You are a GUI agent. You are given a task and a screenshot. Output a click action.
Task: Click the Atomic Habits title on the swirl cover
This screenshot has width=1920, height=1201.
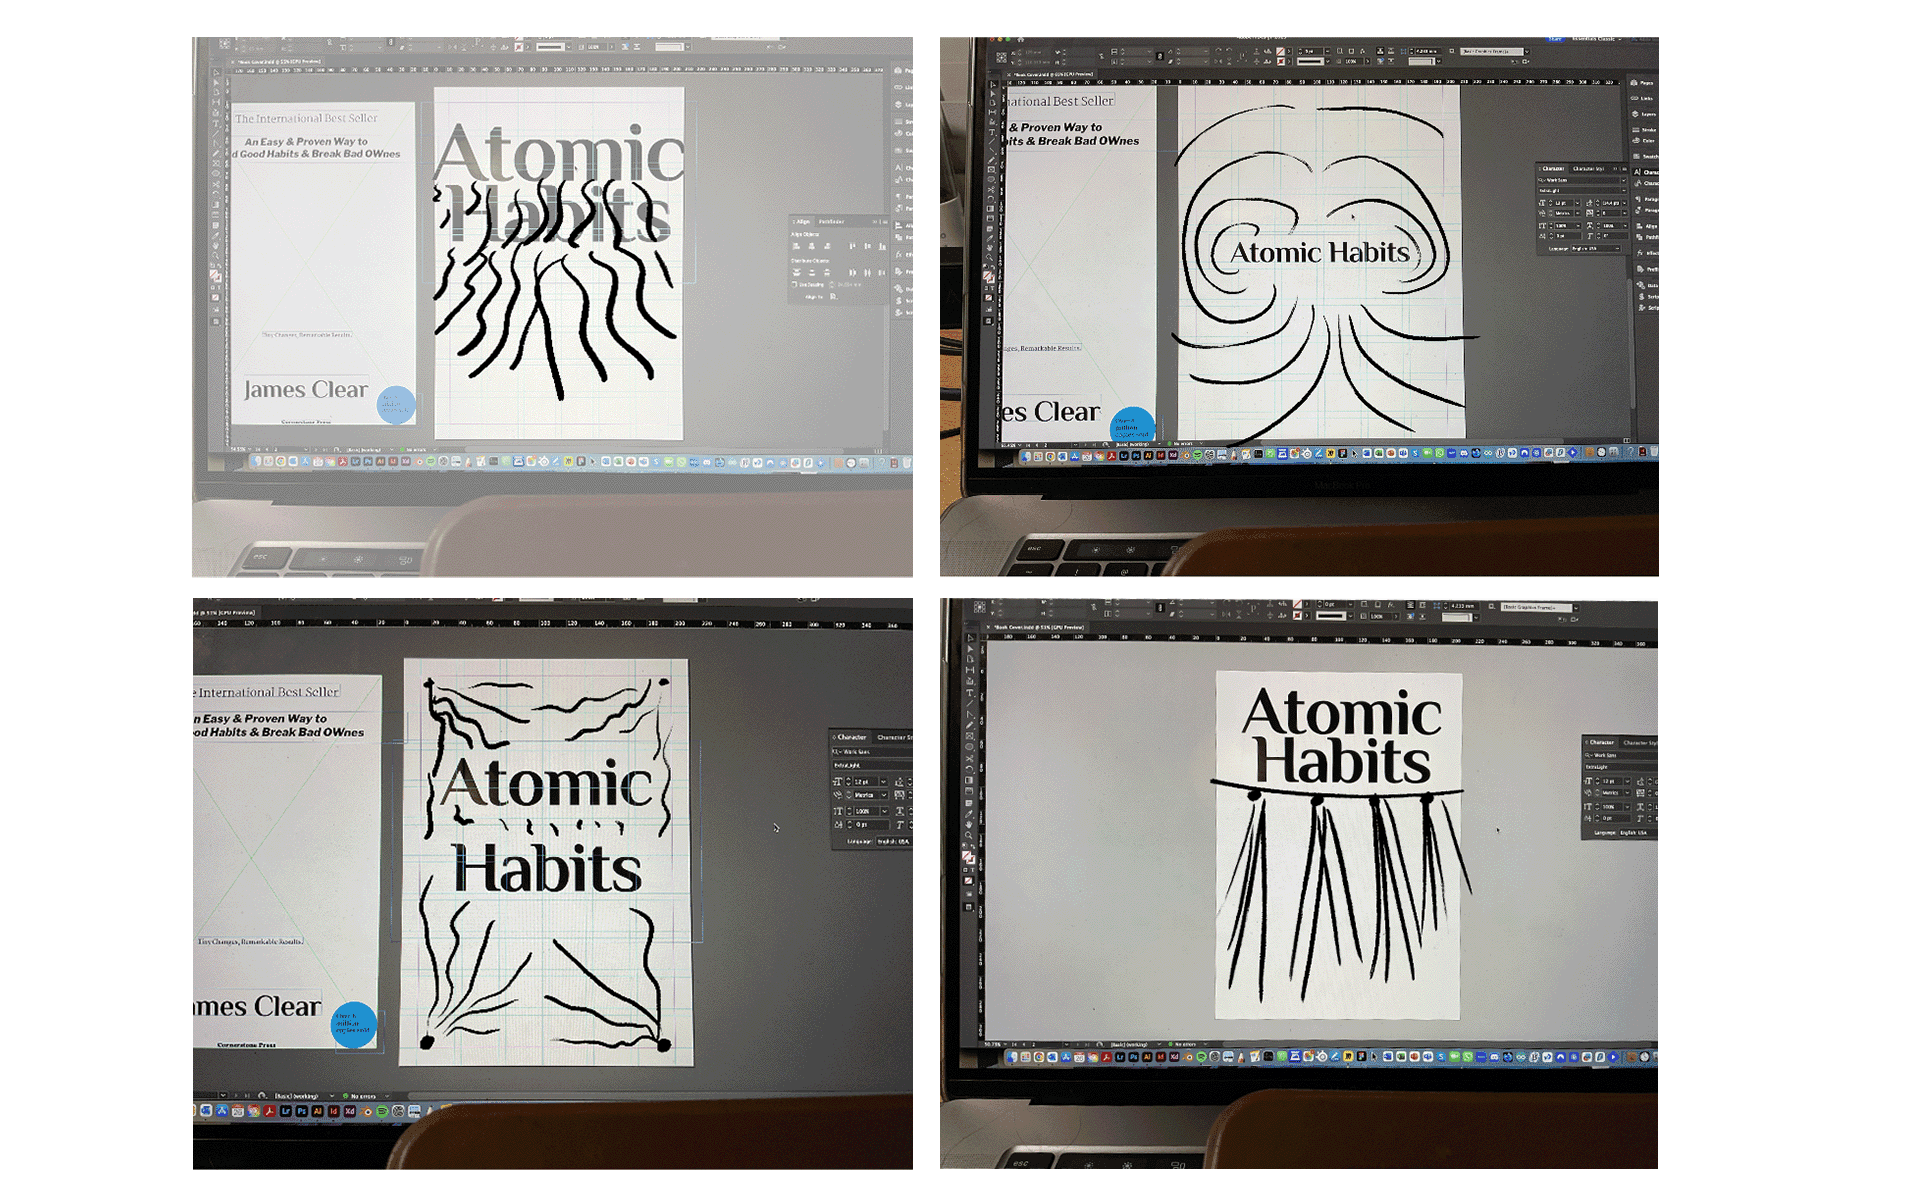tap(1319, 253)
